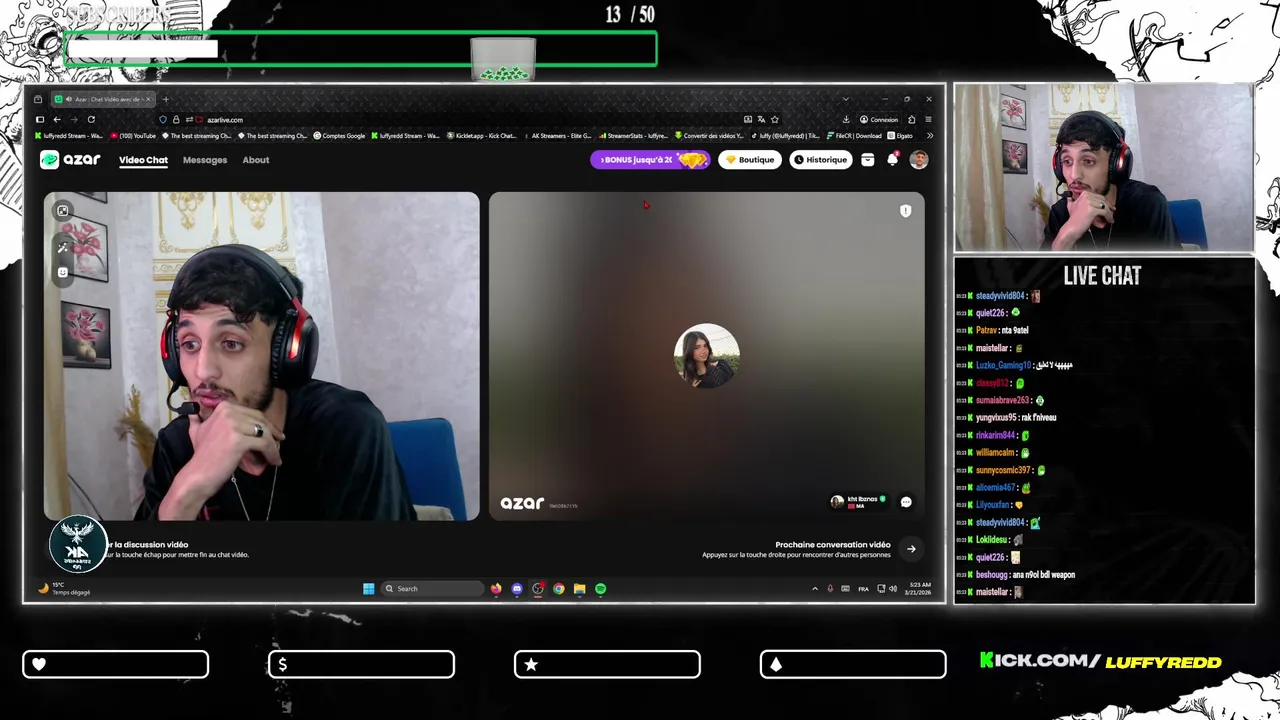Open Chrome from the taskbar
Viewport: 1280px width, 720px height.
559,589
